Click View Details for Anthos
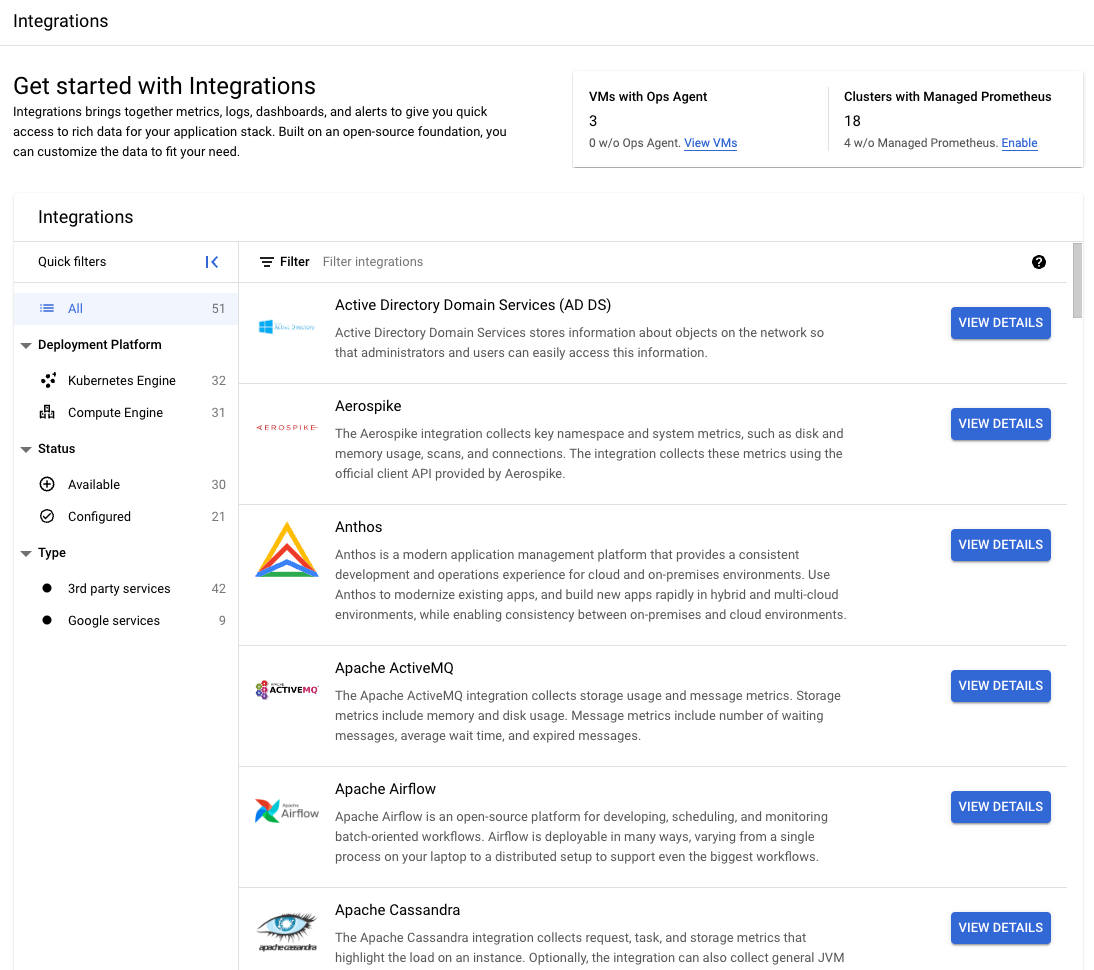The height and width of the screenshot is (970, 1094). (x=1000, y=544)
